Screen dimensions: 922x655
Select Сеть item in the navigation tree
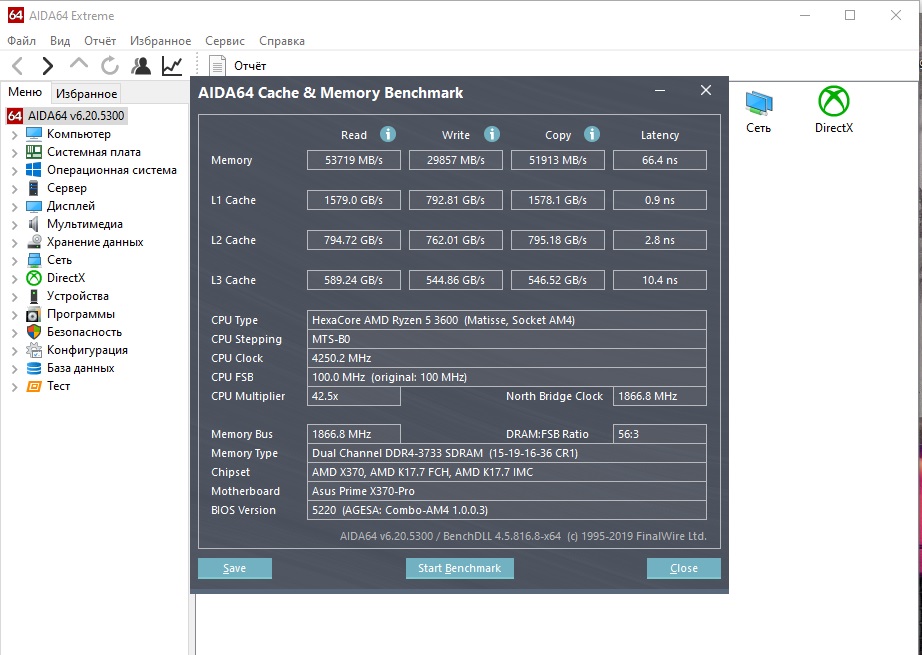[x=59, y=260]
